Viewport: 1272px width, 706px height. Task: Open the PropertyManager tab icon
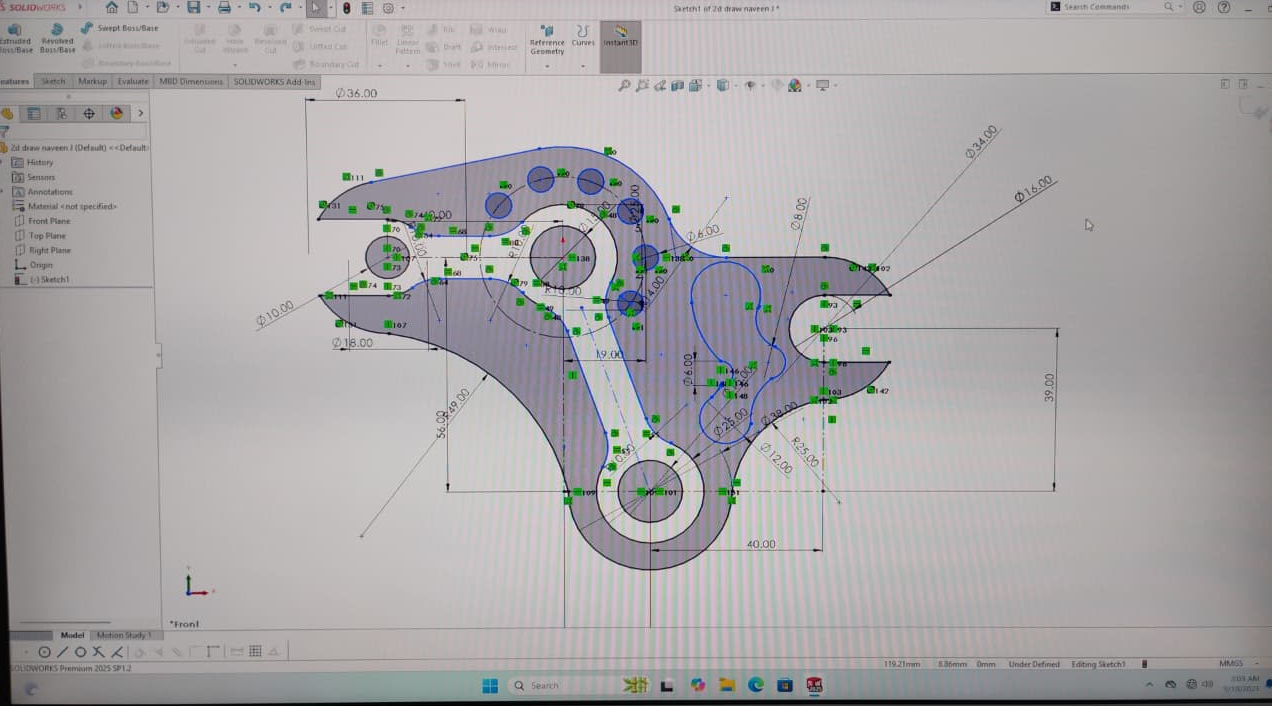[x=34, y=114]
